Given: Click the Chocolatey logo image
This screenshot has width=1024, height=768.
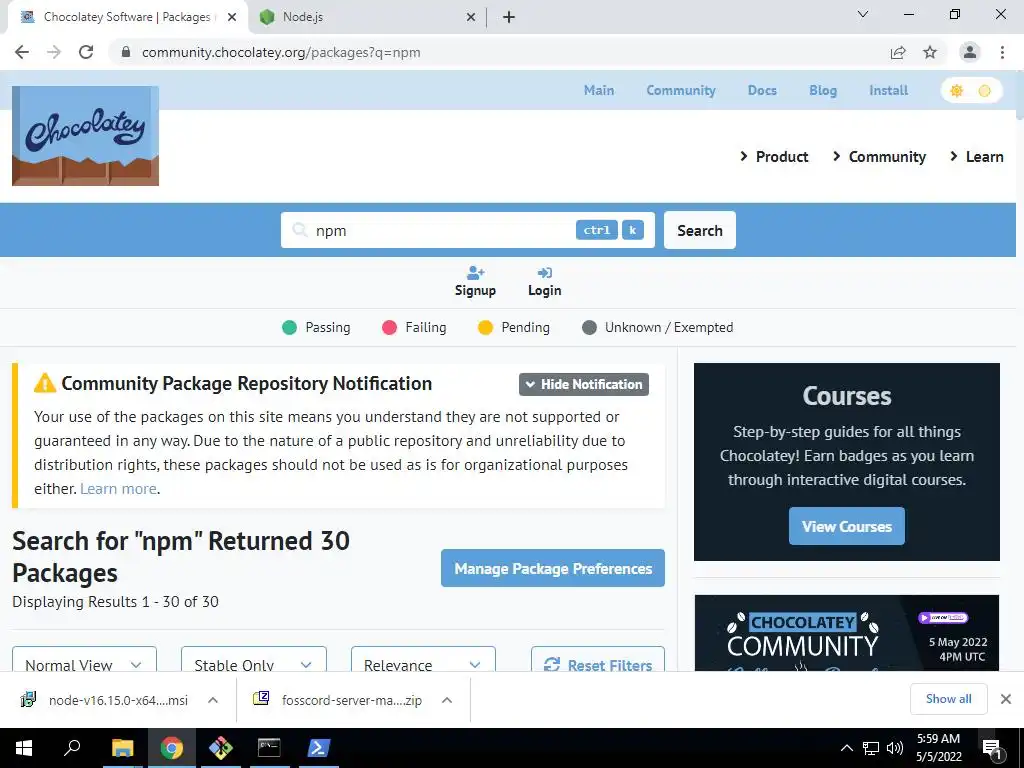Looking at the screenshot, I should (x=86, y=136).
